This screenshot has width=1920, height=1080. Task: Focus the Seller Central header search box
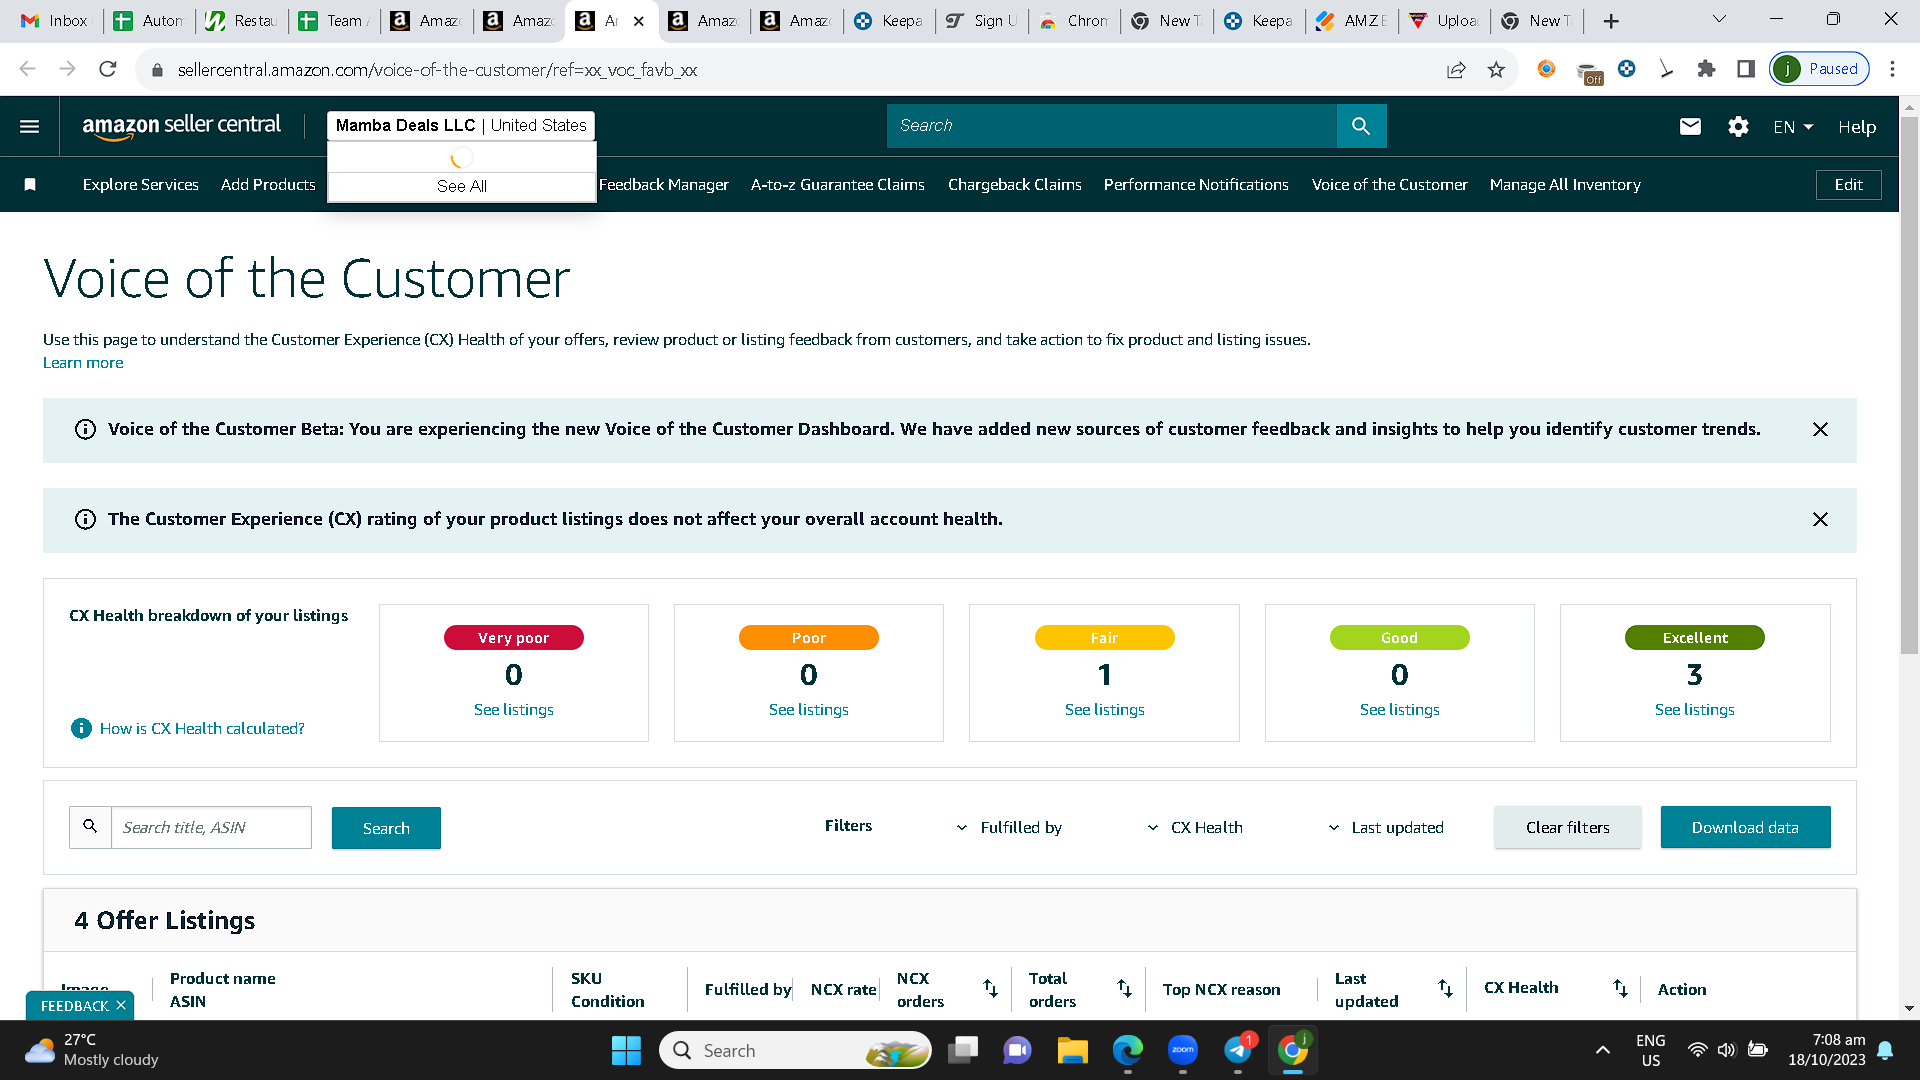(x=1112, y=126)
